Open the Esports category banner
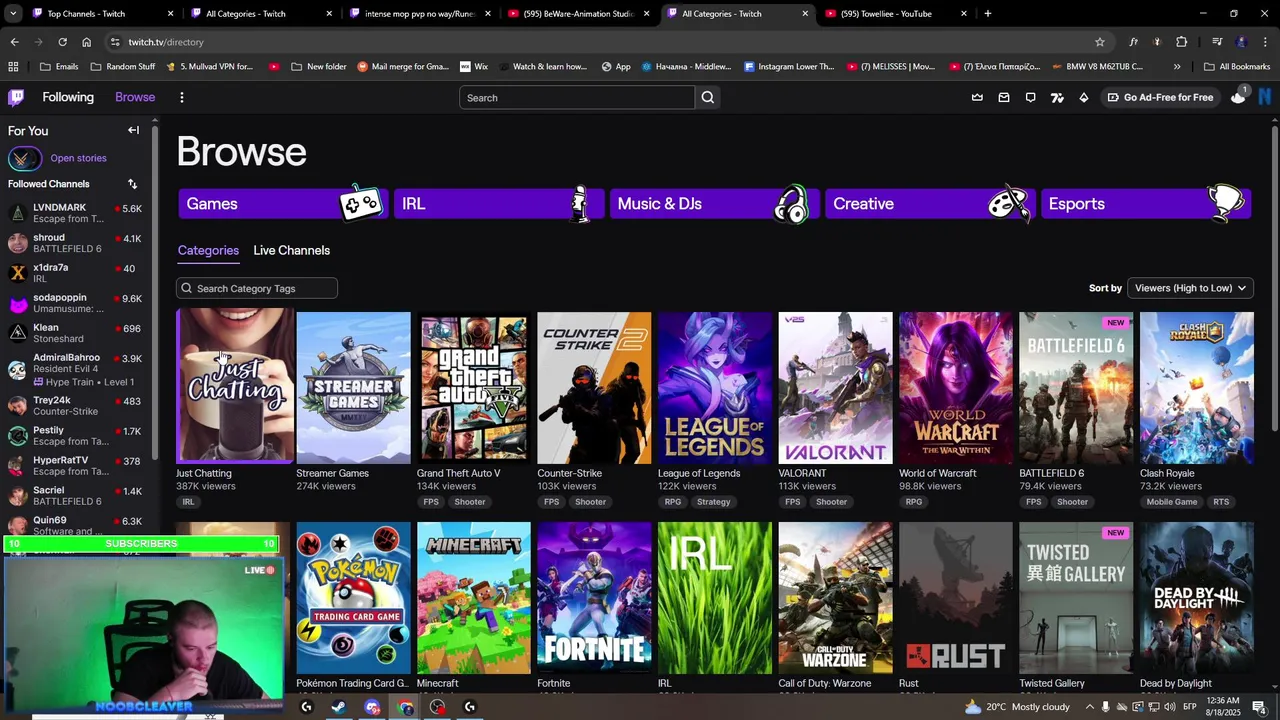The width and height of the screenshot is (1280, 720). coord(1145,203)
